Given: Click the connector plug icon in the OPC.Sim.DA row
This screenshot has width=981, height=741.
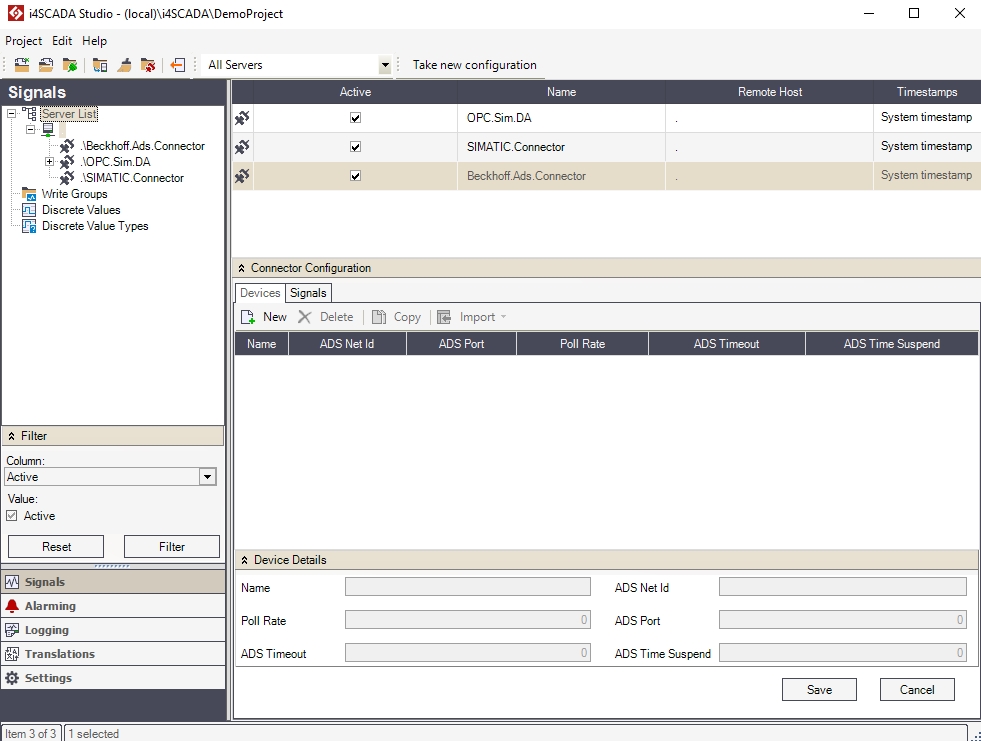Looking at the screenshot, I should coord(243,118).
